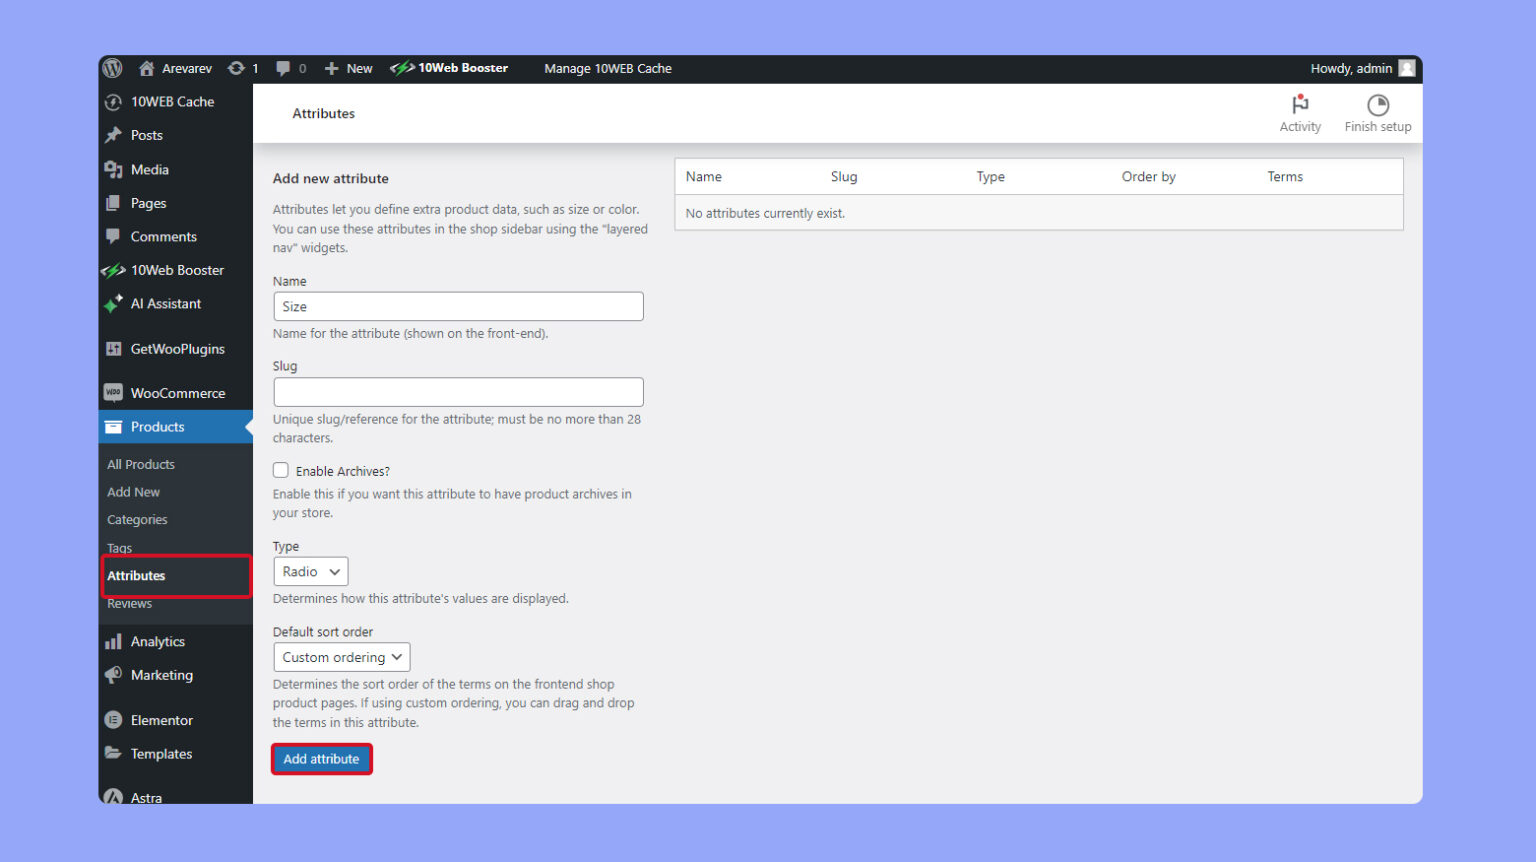
Task: Select Reviews in the Products submenu
Action: 129,603
